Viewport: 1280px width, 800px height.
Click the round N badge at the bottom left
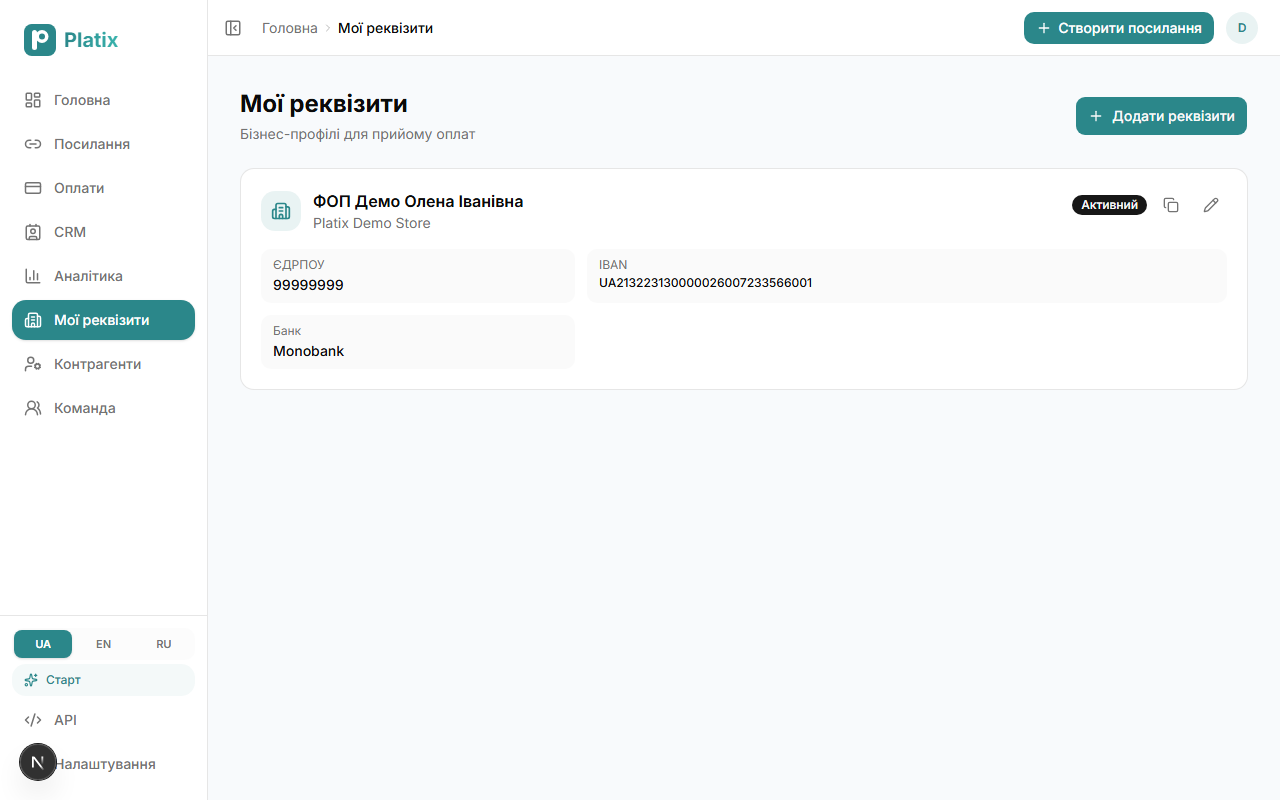pyautogui.click(x=38, y=762)
